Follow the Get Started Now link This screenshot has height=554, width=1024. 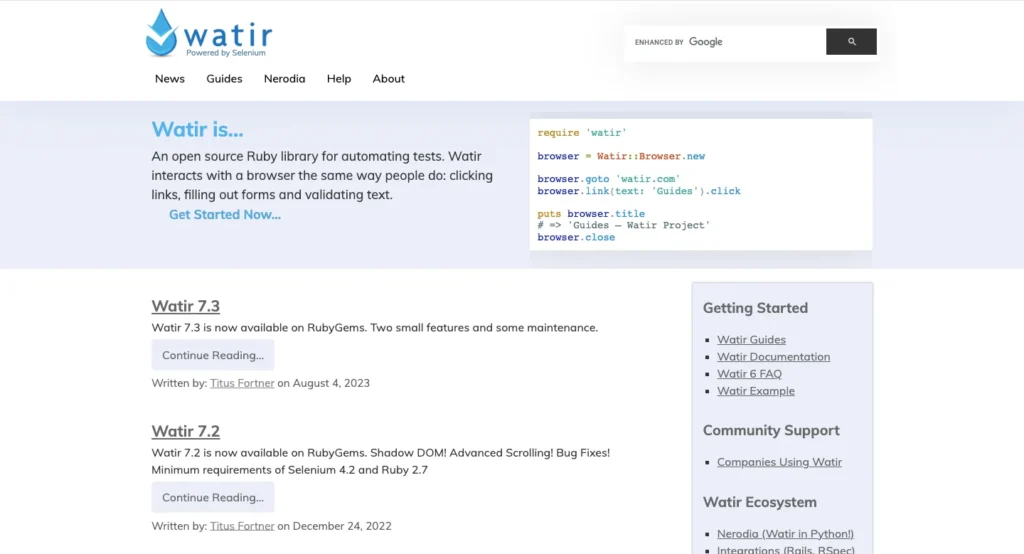pos(225,214)
